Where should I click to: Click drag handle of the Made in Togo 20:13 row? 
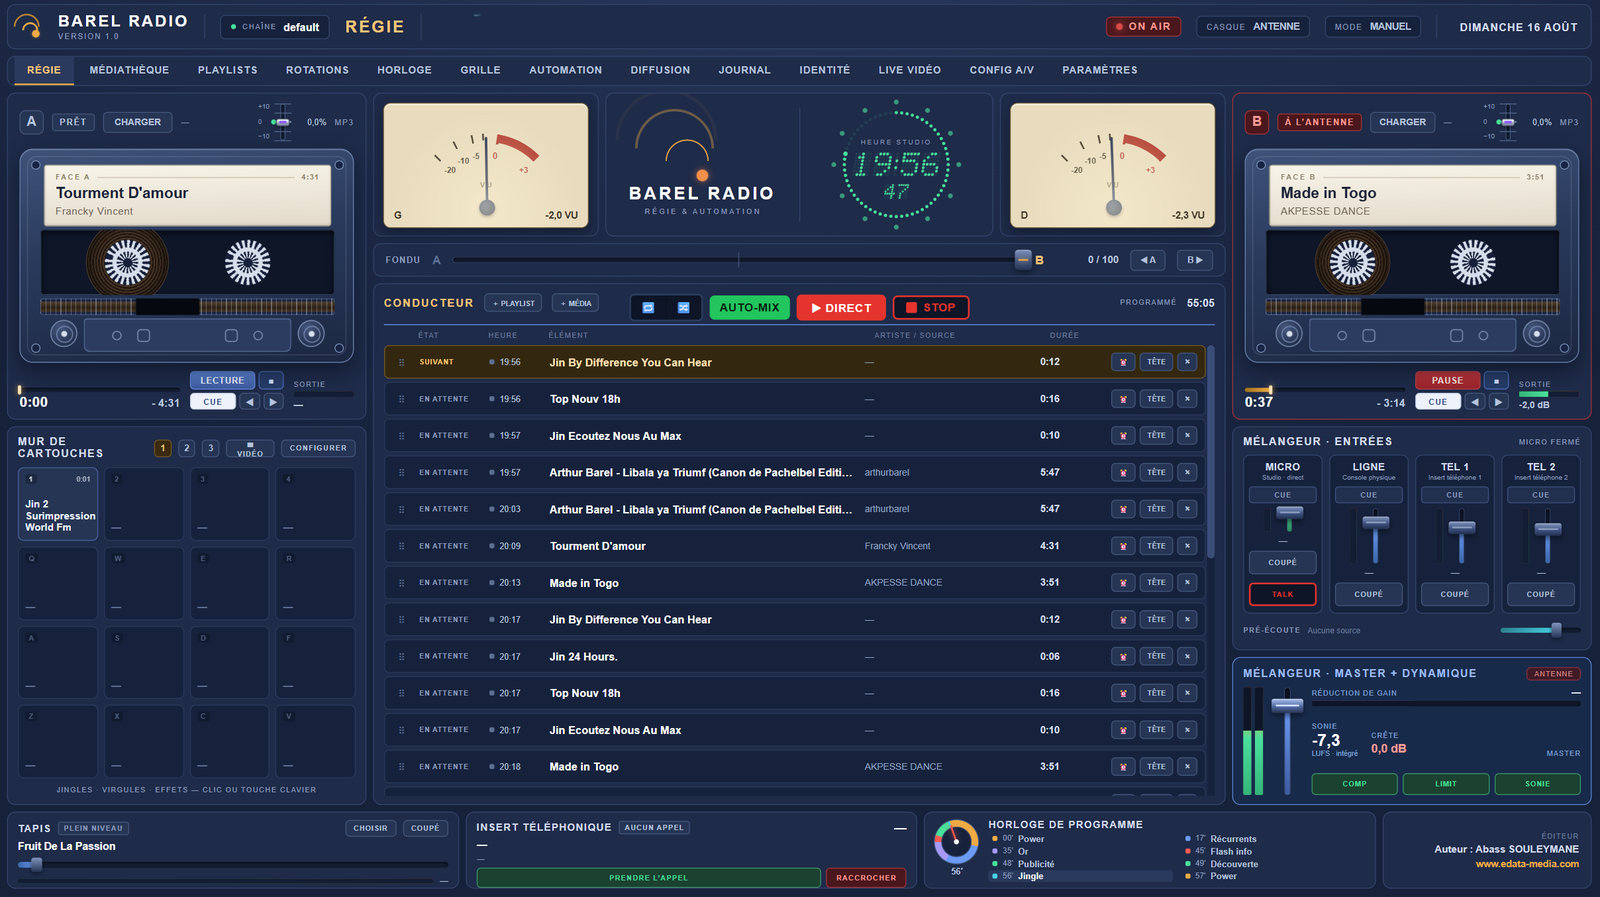(402, 583)
